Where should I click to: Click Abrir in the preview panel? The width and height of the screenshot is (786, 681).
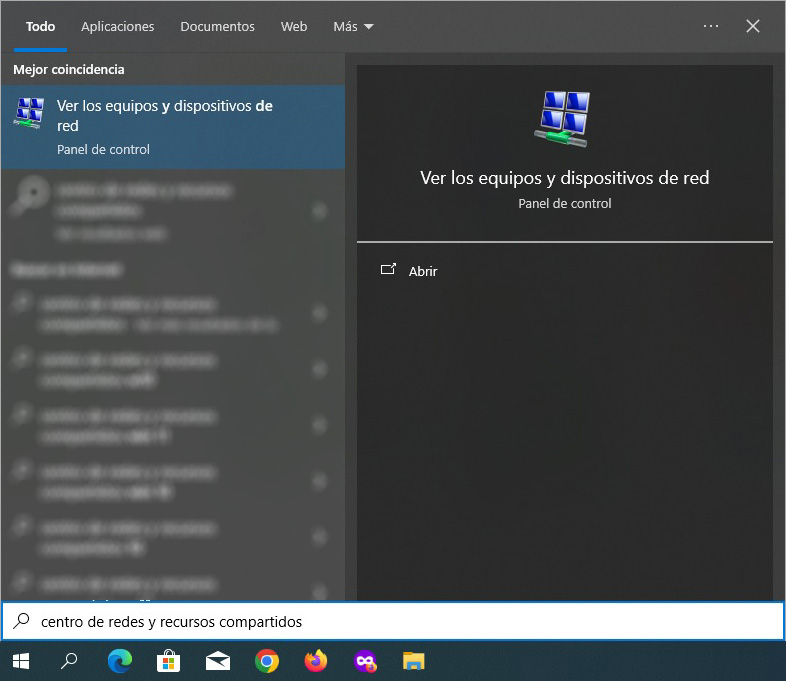422,271
